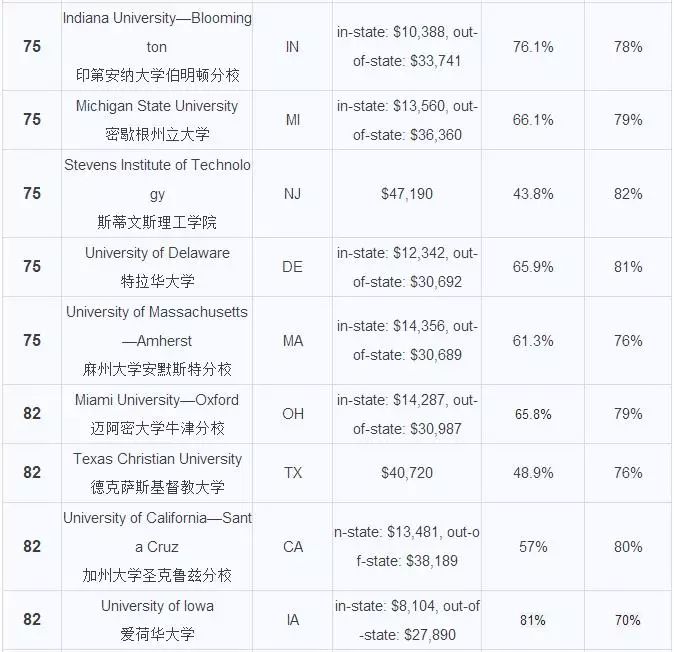674x652 pixels.
Task: Click the OH state abbreviation
Action: [293, 414]
